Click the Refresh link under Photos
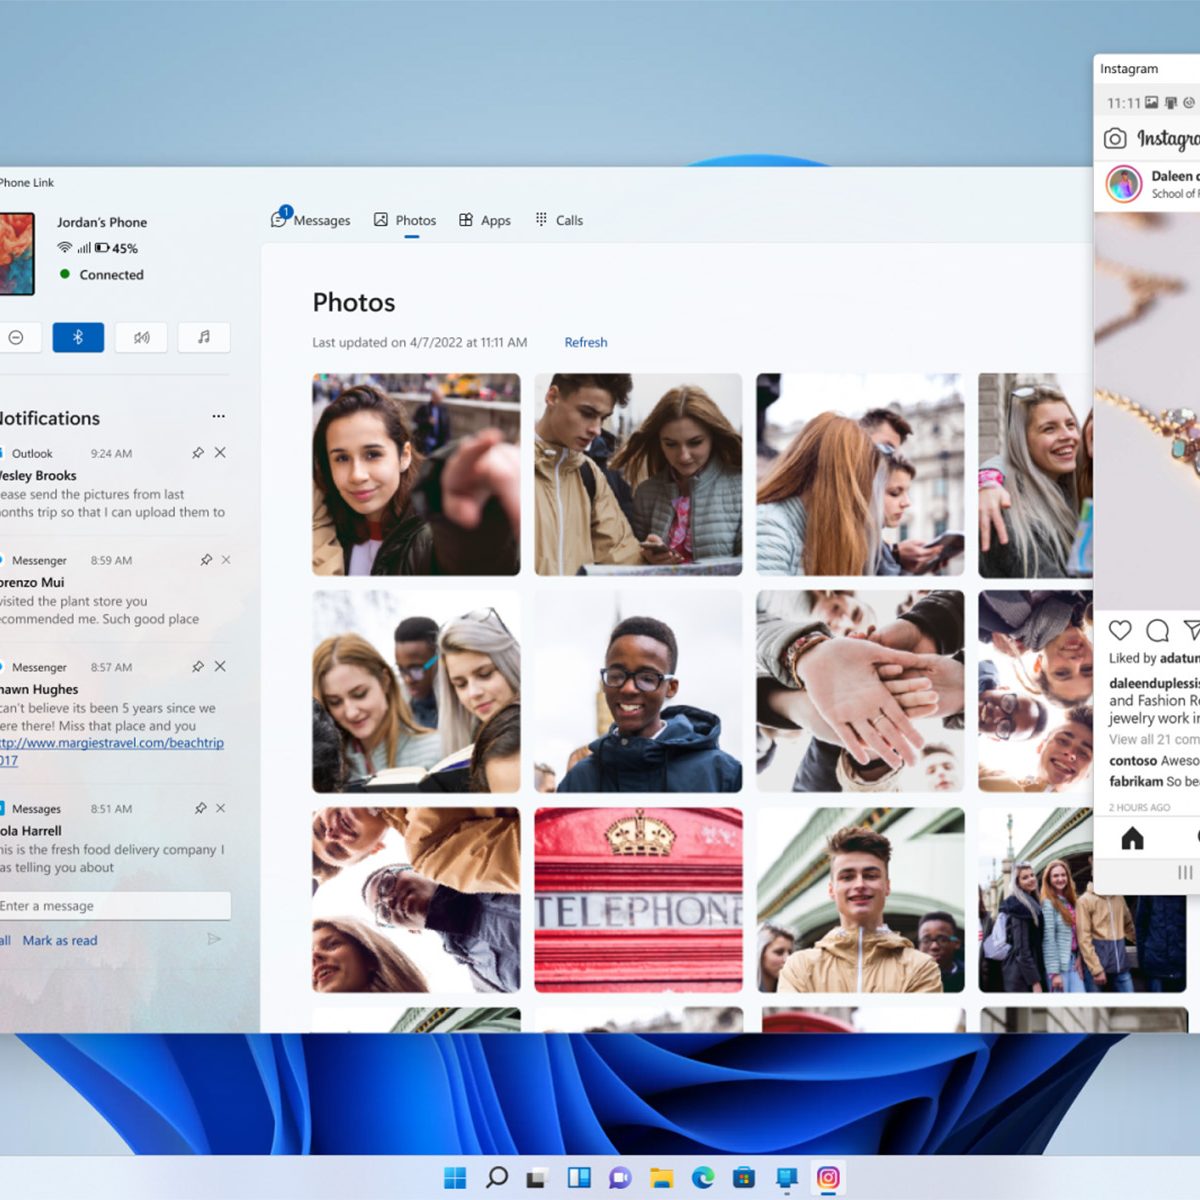Screen dimensions: 1200x1200 click(585, 342)
